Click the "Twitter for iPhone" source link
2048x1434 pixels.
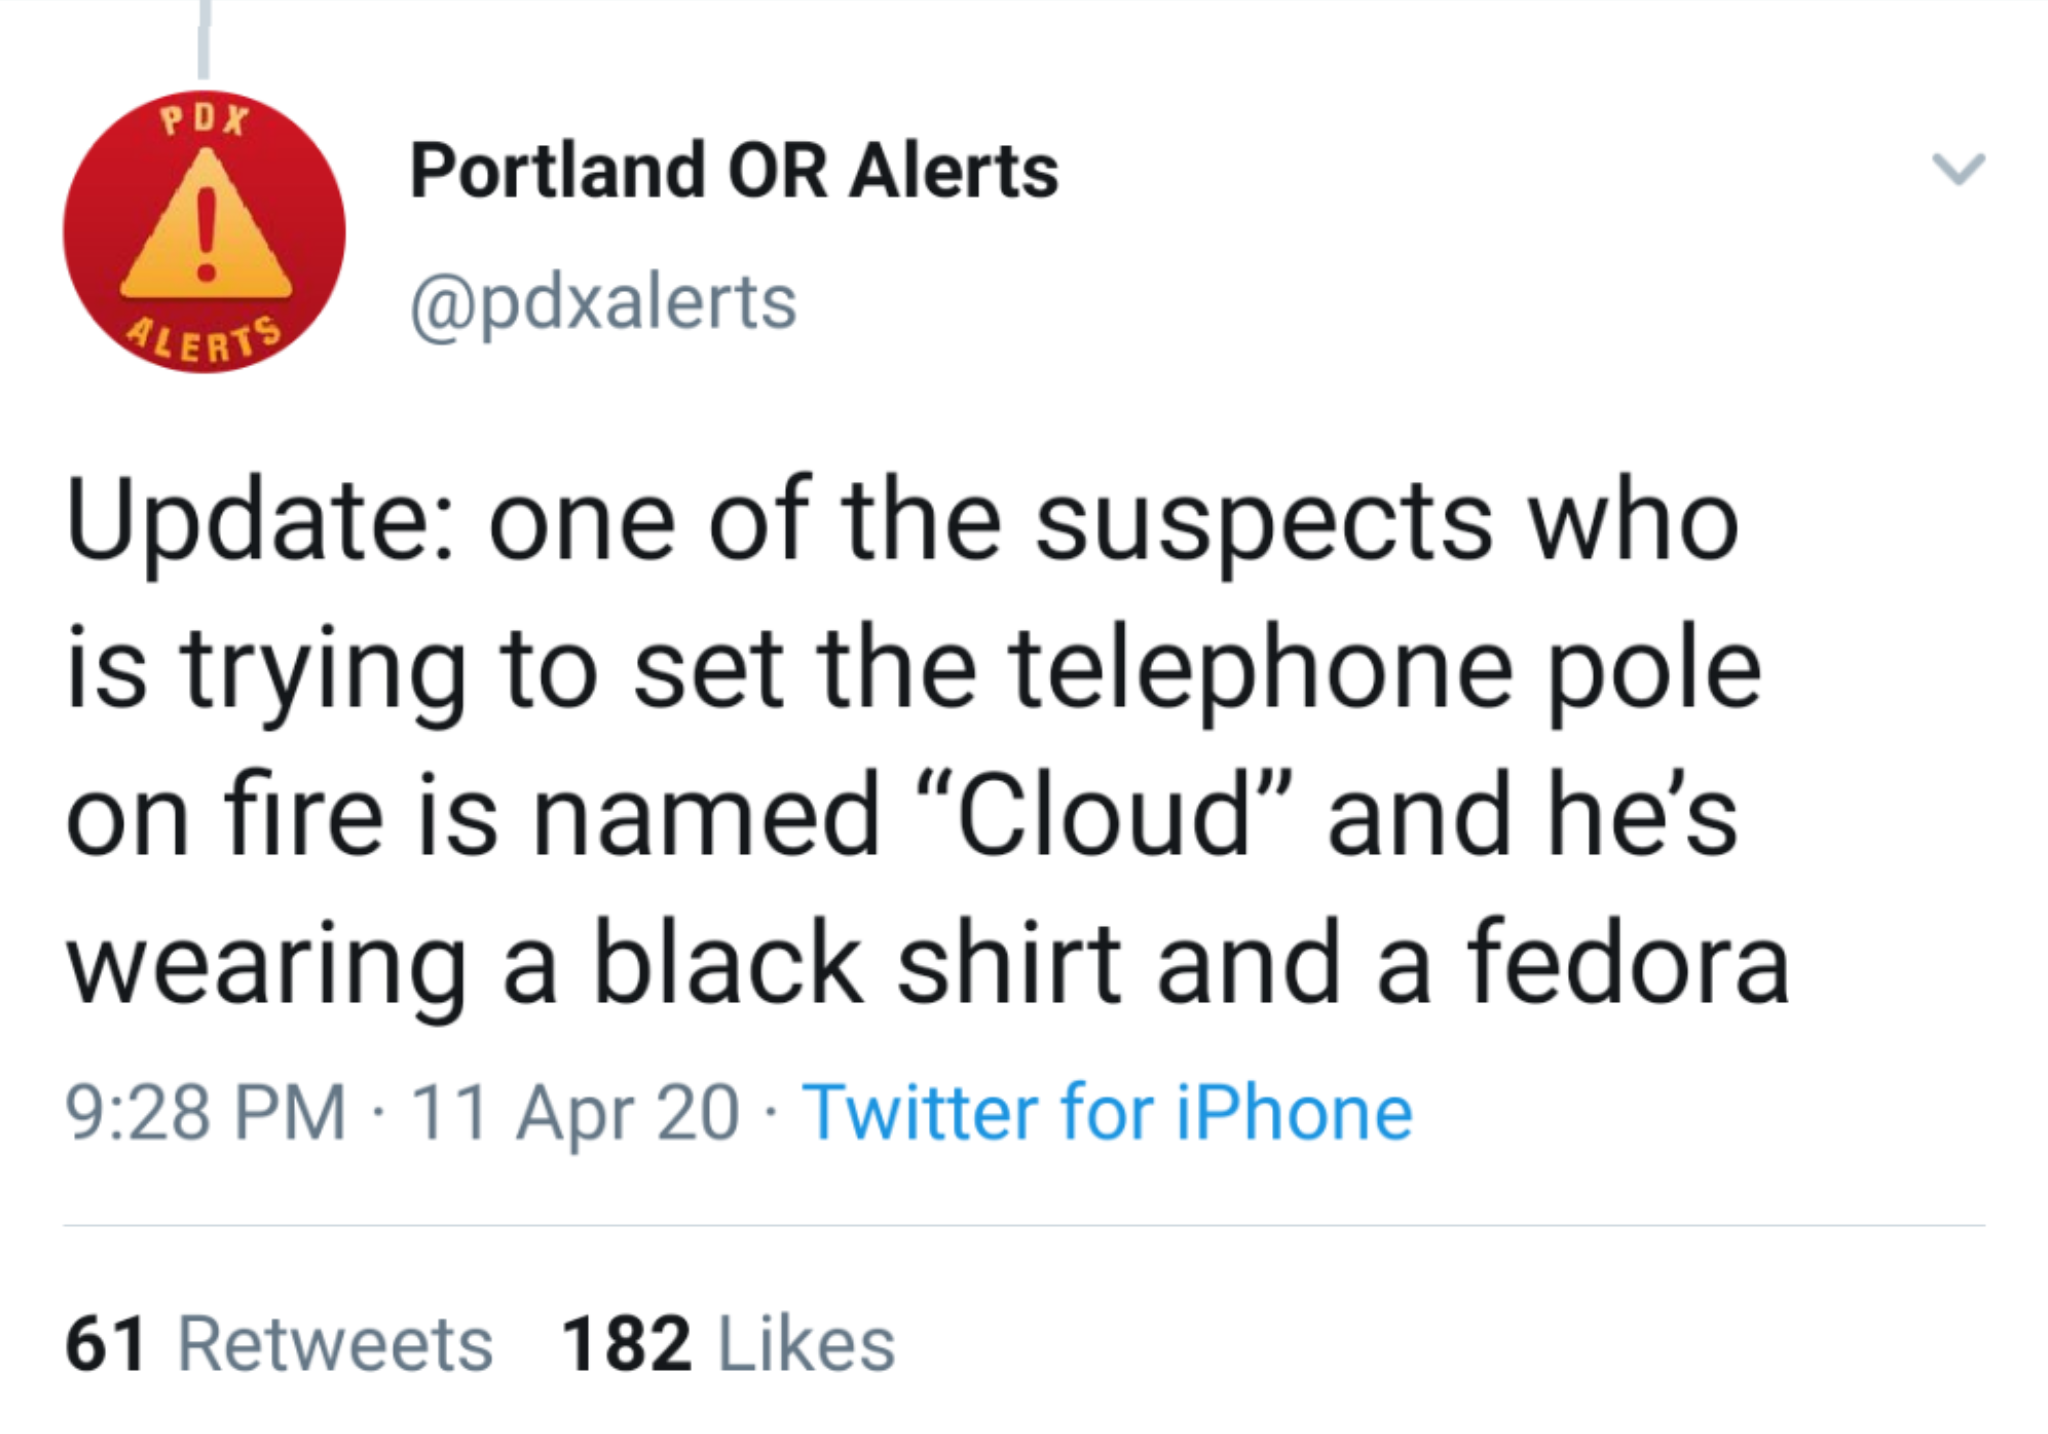pos(1107,1112)
